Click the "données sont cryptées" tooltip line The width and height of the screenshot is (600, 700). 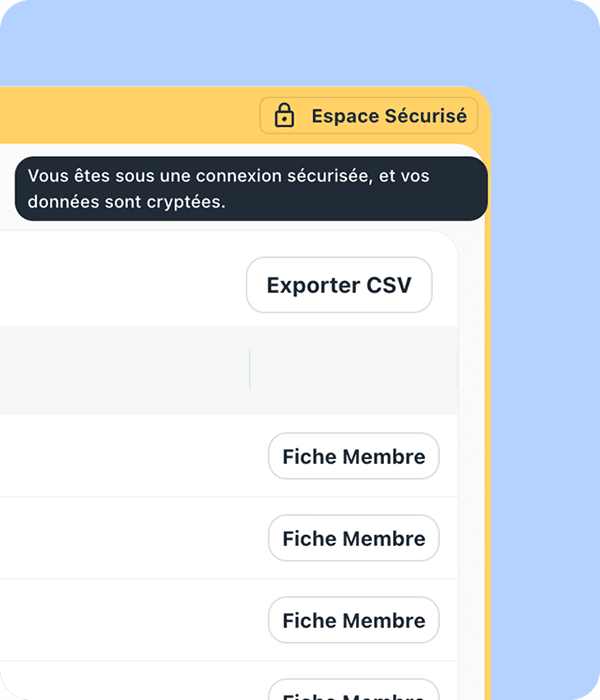coord(127,201)
